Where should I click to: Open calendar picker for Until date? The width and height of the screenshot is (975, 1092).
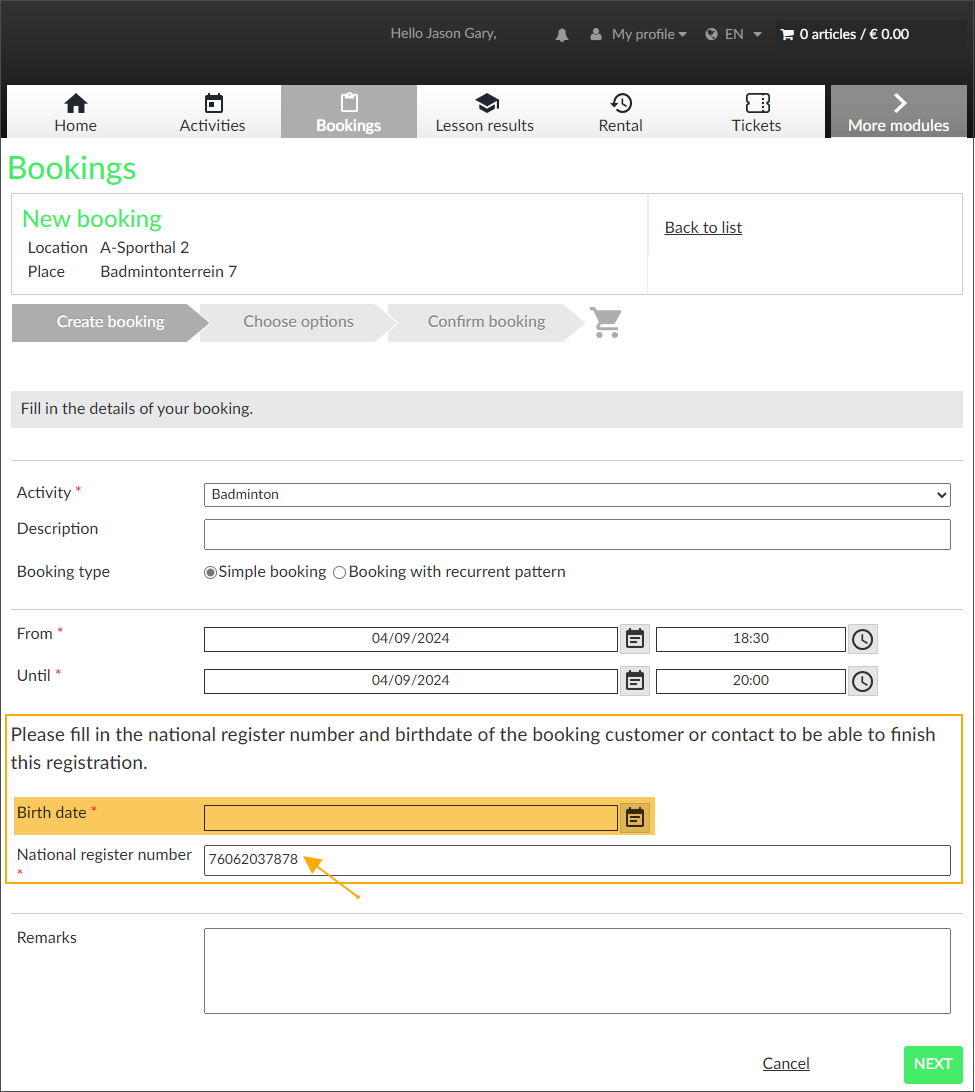click(635, 681)
